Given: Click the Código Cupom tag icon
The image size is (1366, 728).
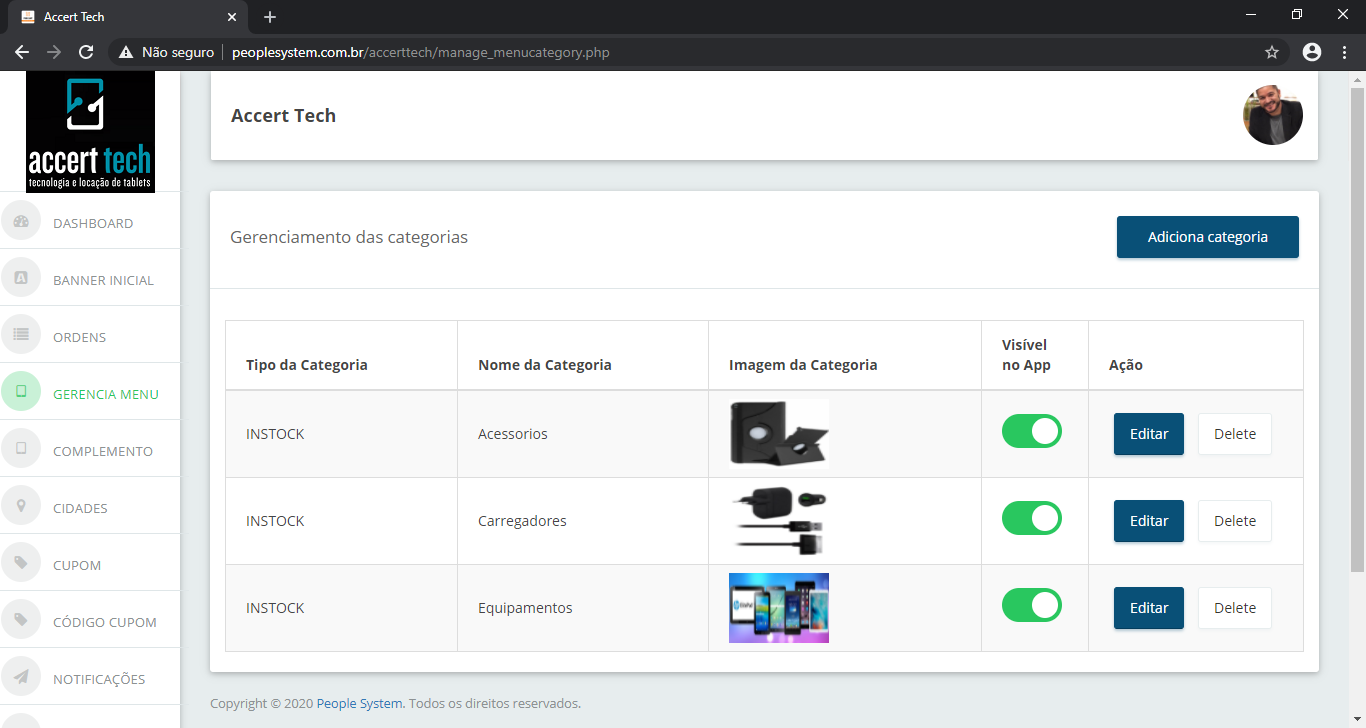Looking at the screenshot, I should [x=21, y=620].
